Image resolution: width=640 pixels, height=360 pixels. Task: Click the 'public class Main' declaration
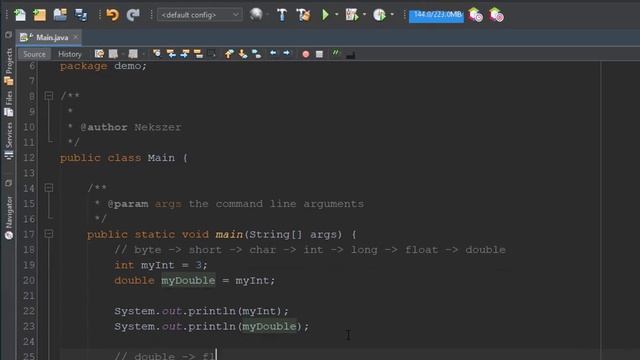click(x=124, y=158)
